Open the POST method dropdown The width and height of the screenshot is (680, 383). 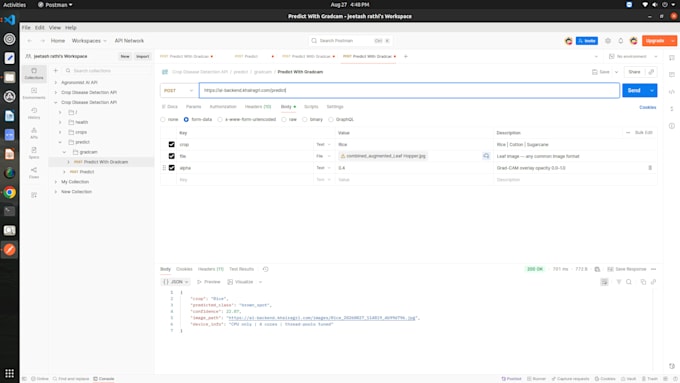pos(179,91)
